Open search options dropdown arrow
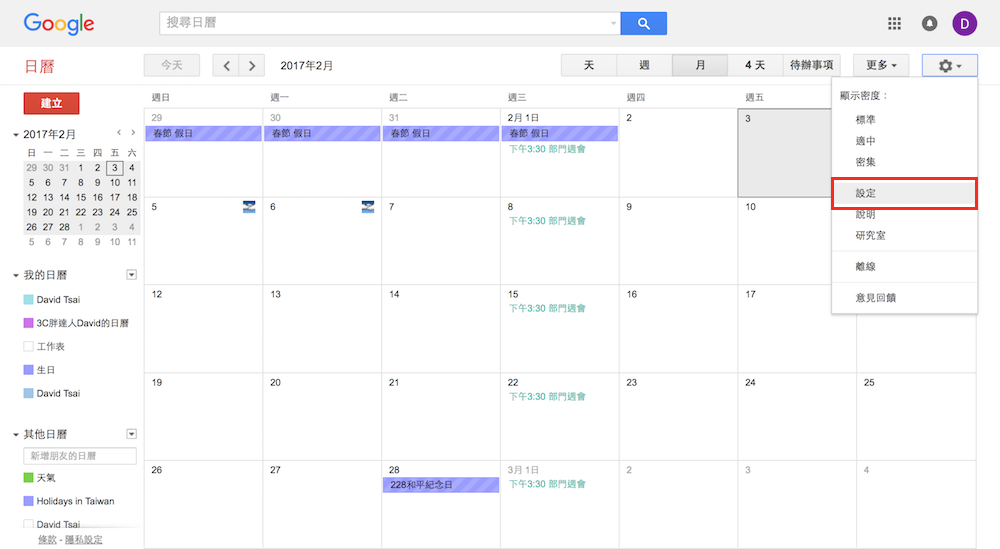 (x=613, y=24)
